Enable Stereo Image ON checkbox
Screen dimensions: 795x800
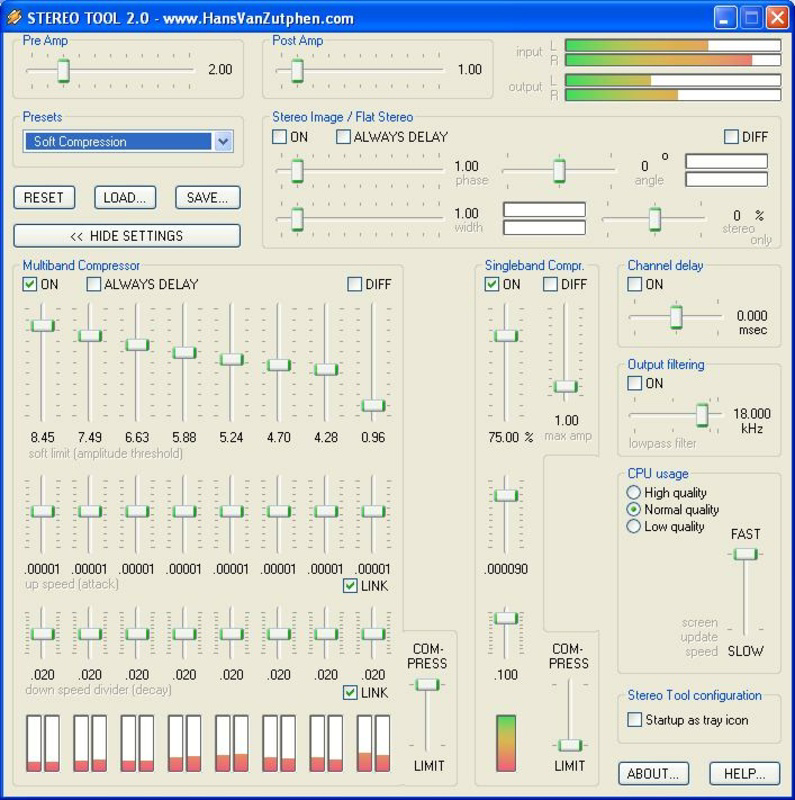pos(279,137)
